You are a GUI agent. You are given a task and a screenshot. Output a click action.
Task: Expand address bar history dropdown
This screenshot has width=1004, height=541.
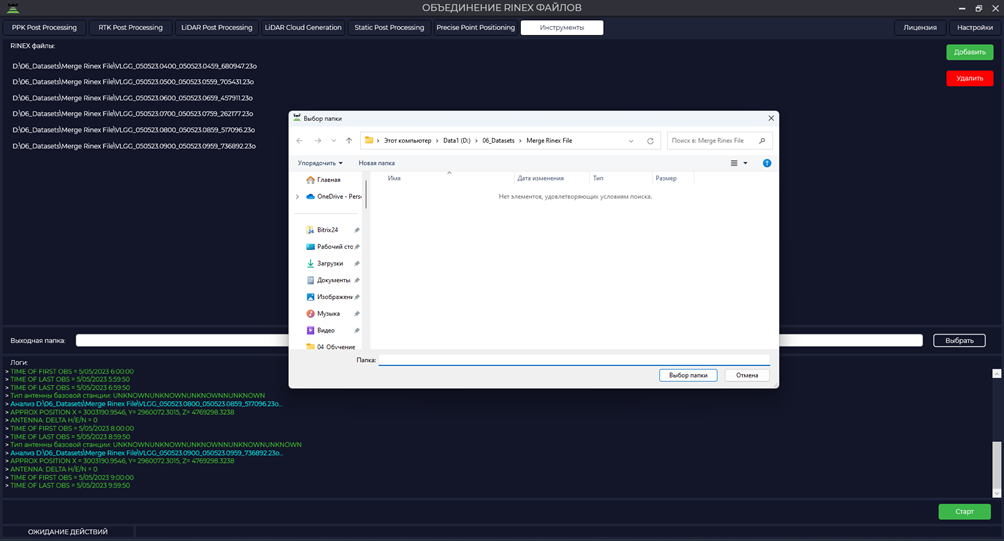coord(631,141)
